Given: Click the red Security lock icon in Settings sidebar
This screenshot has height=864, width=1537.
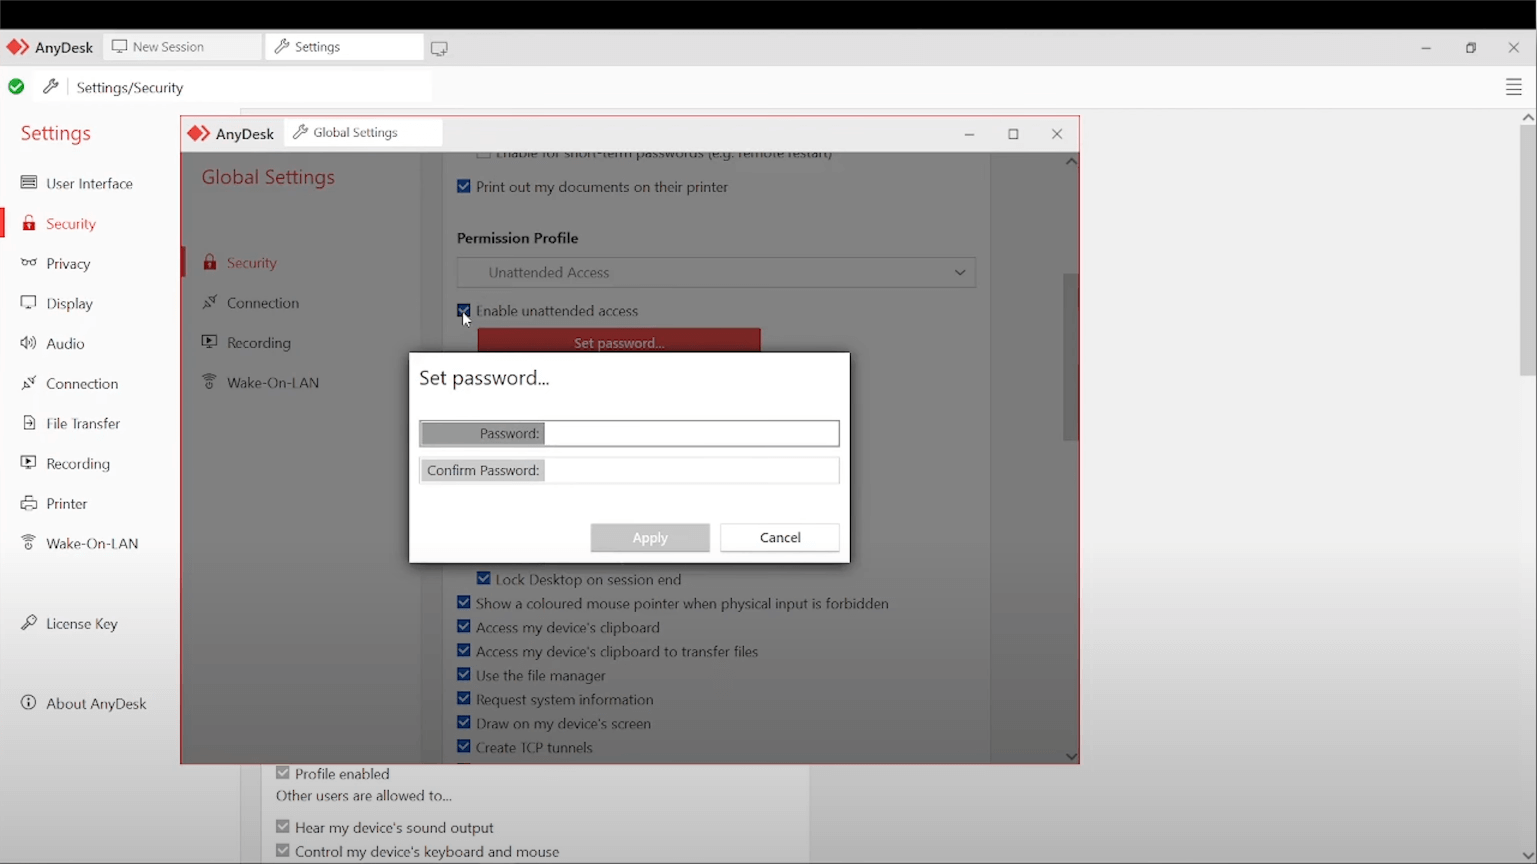Looking at the screenshot, I should click(x=29, y=223).
